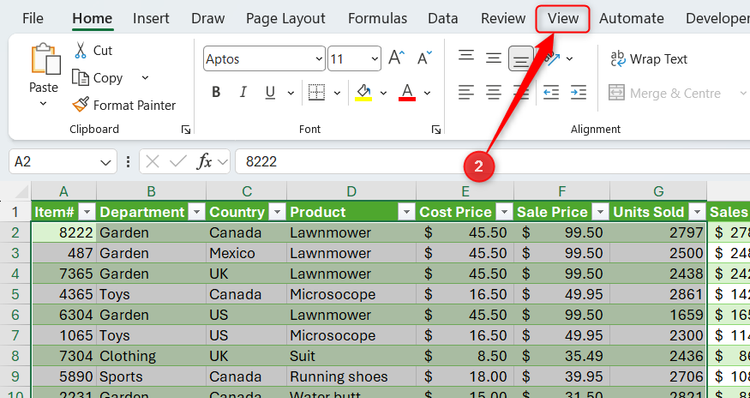The width and height of the screenshot is (750, 398).
Task: Confirm entry with formula bar checkmark
Action: click(x=178, y=162)
